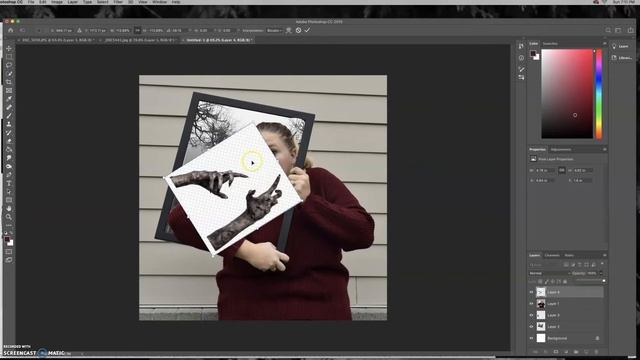Create a new group with the folder icon

[576, 351]
